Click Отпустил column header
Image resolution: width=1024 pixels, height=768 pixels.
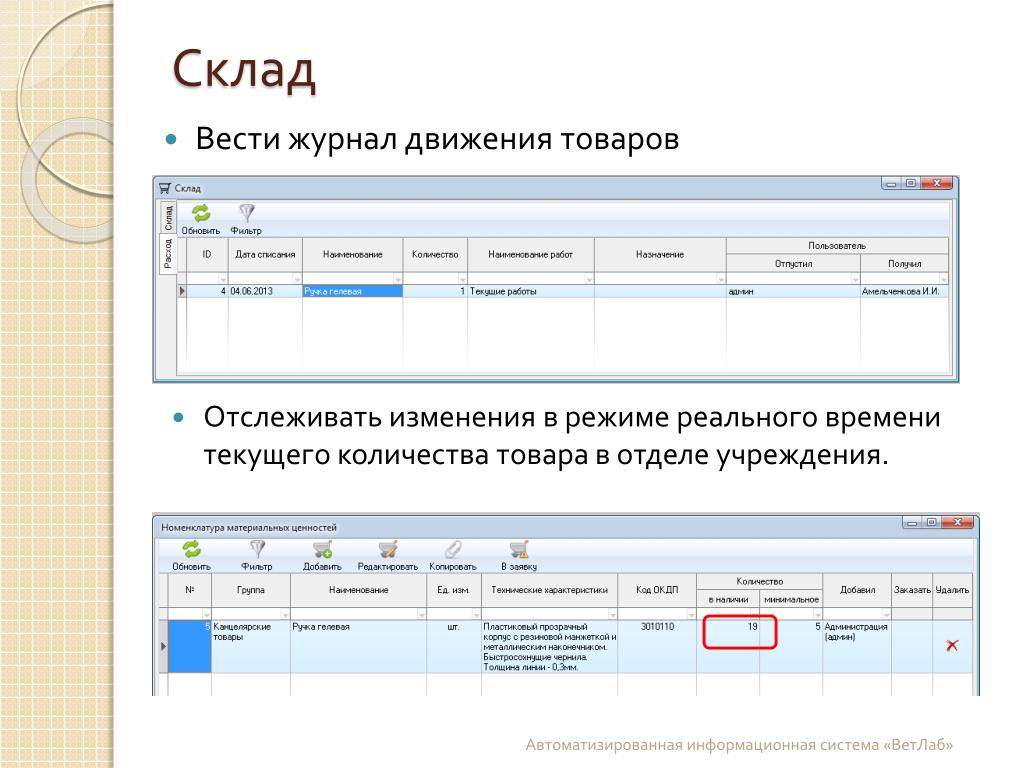pos(793,263)
